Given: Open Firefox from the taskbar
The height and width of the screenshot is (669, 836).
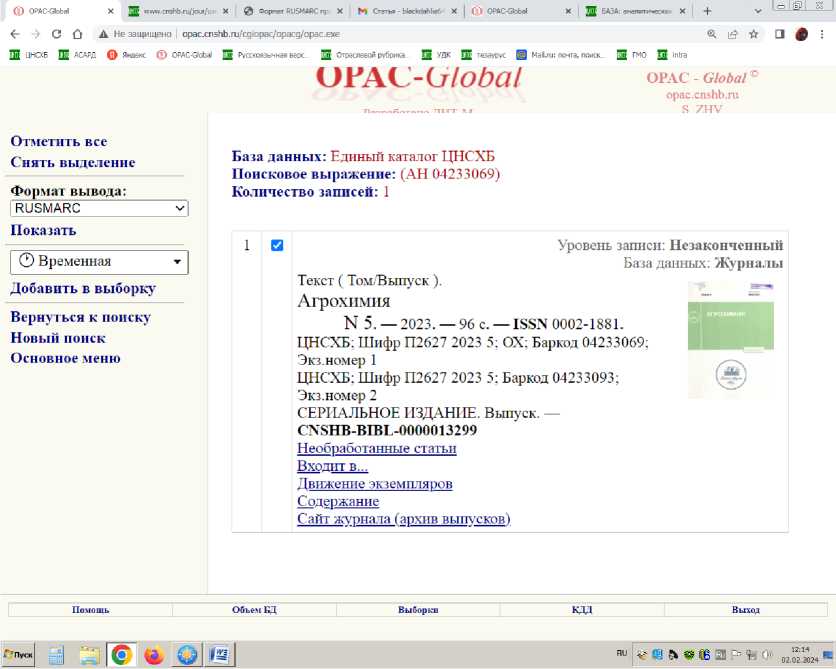Looking at the screenshot, I should 153,655.
